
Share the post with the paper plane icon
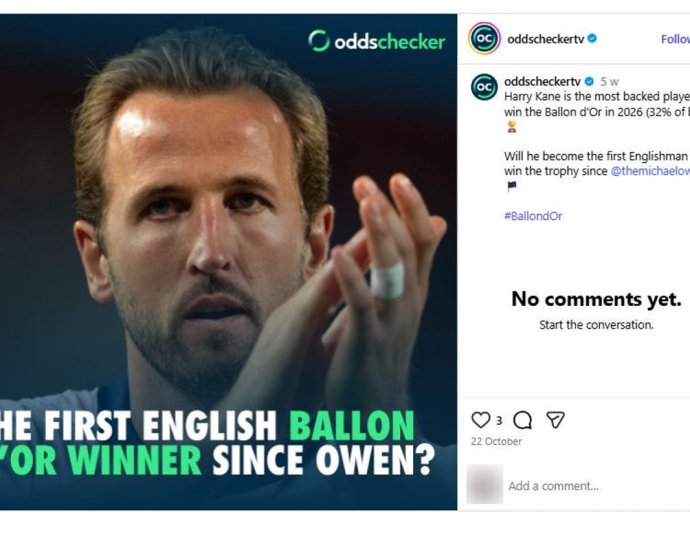coord(555,420)
